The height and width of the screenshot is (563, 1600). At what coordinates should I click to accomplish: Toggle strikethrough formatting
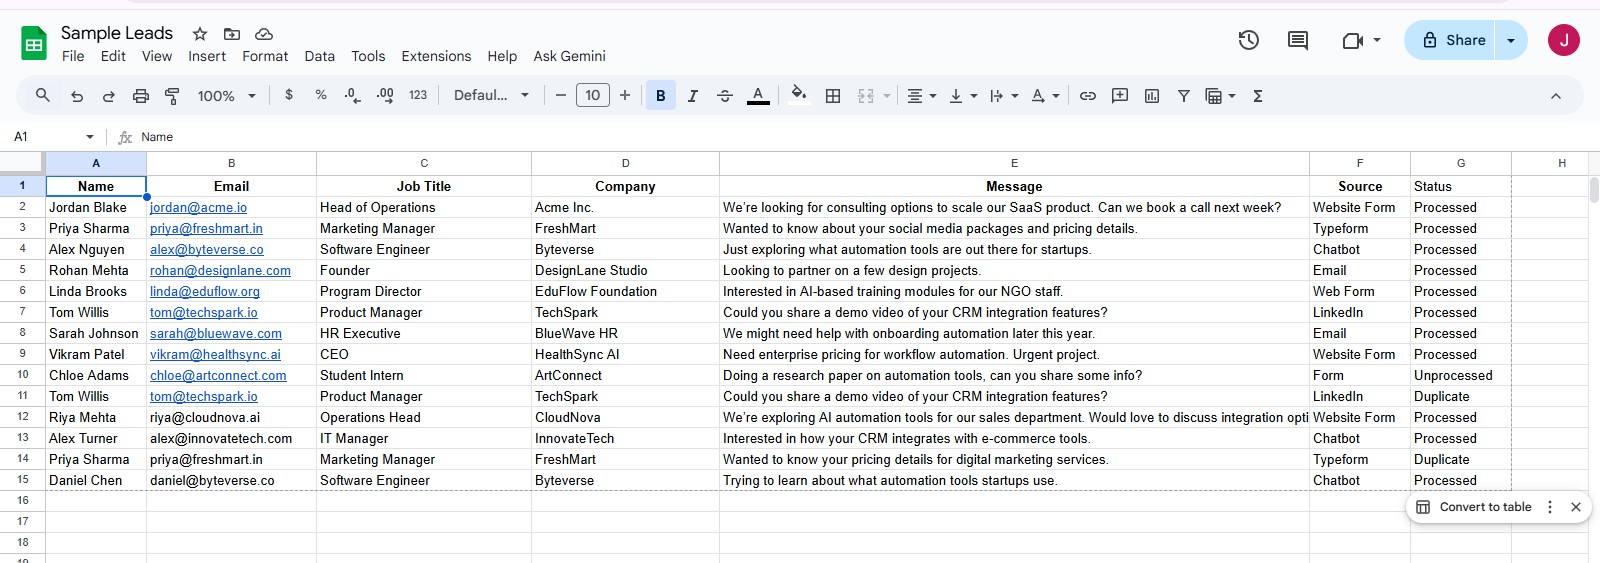point(725,96)
